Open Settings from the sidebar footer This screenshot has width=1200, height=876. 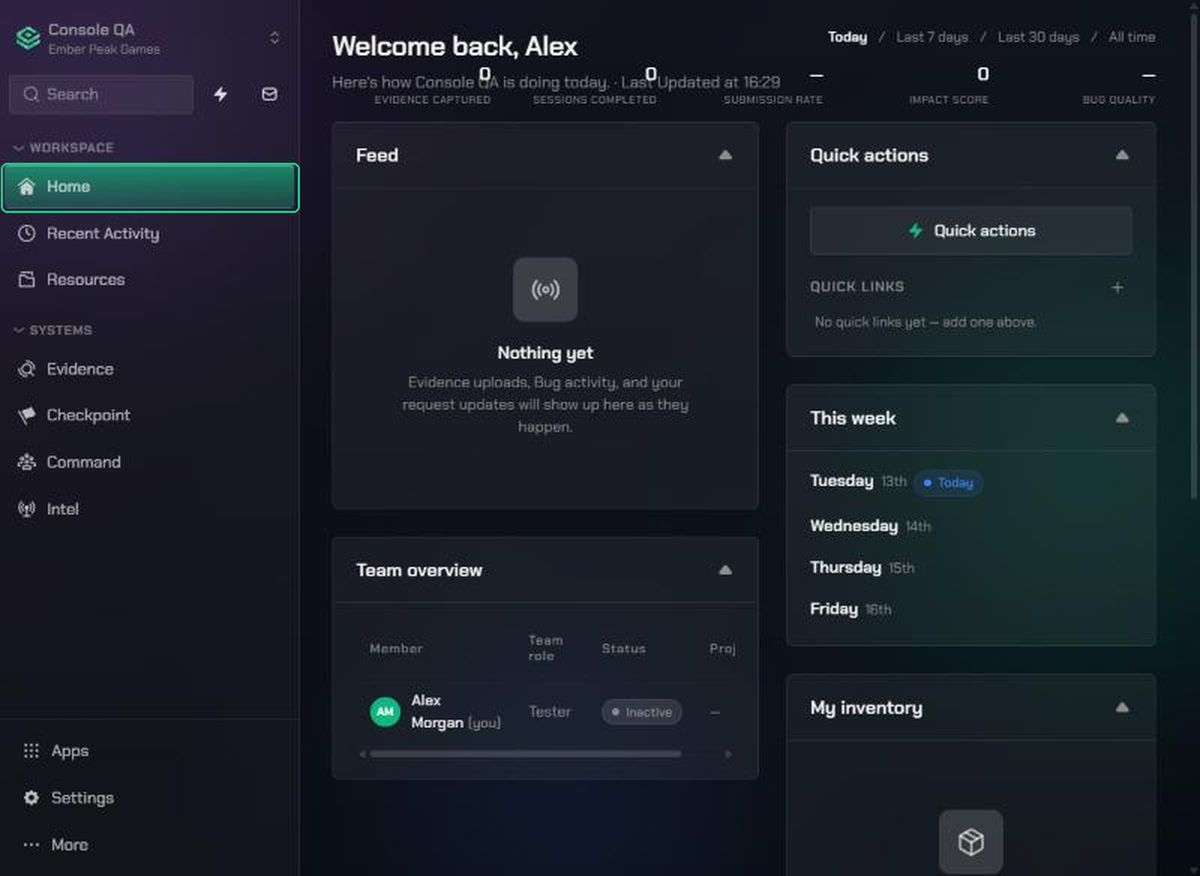coord(150,798)
